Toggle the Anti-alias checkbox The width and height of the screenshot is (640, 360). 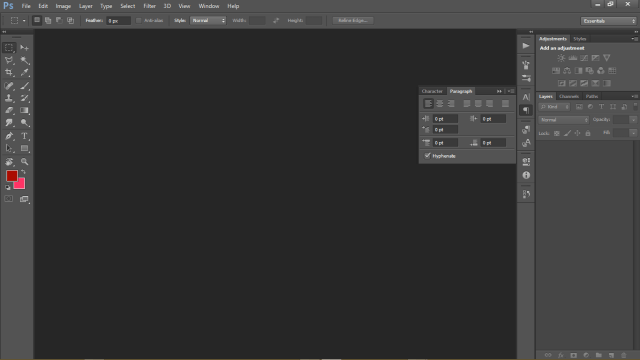tap(139, 20)
